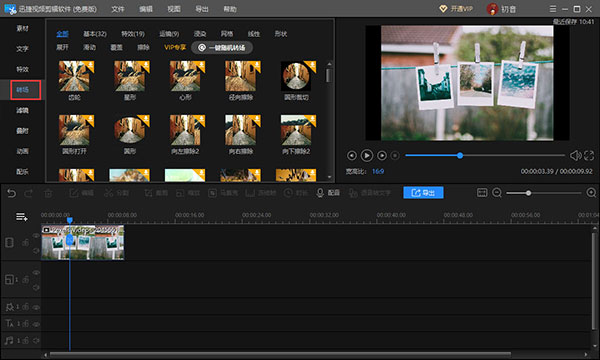Click the timeline zoom-out magnifier

(497, 193)
